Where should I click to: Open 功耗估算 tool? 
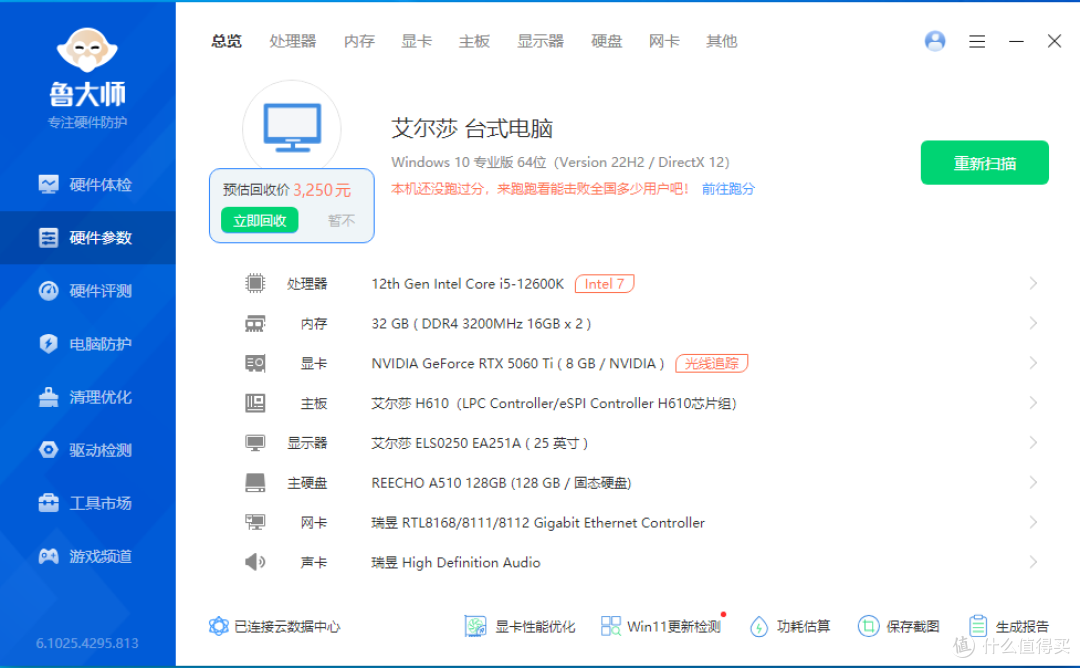click(790, 626)
